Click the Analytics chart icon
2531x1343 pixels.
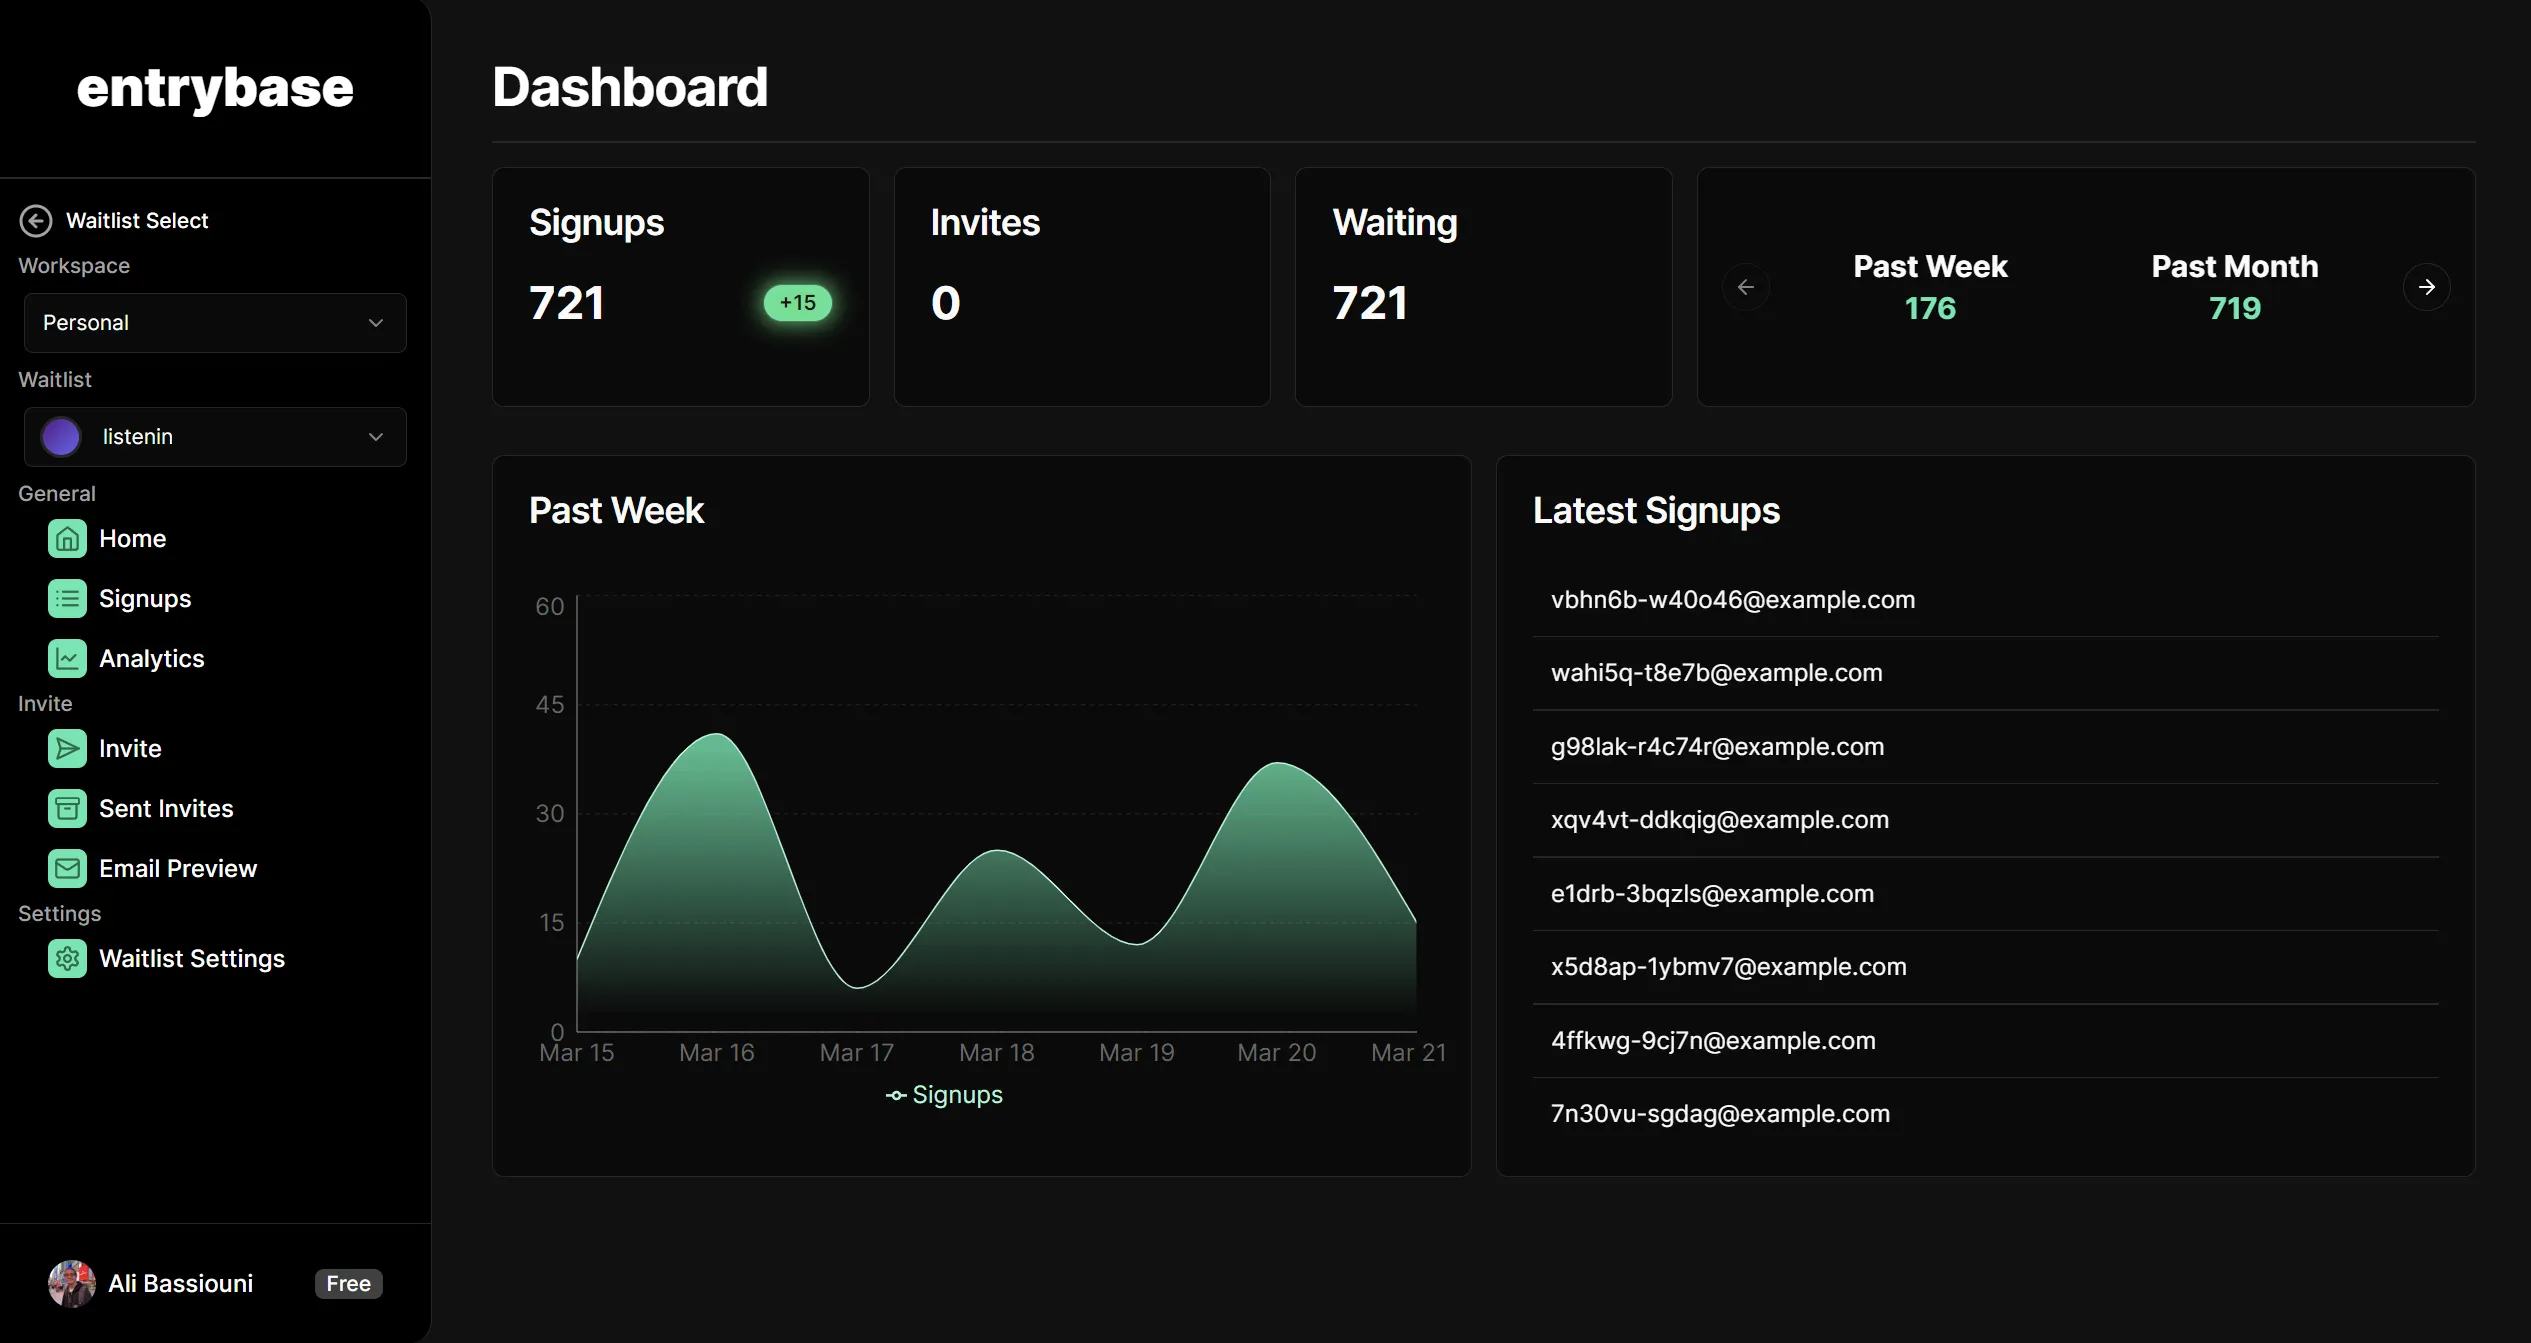click(67, 659)
